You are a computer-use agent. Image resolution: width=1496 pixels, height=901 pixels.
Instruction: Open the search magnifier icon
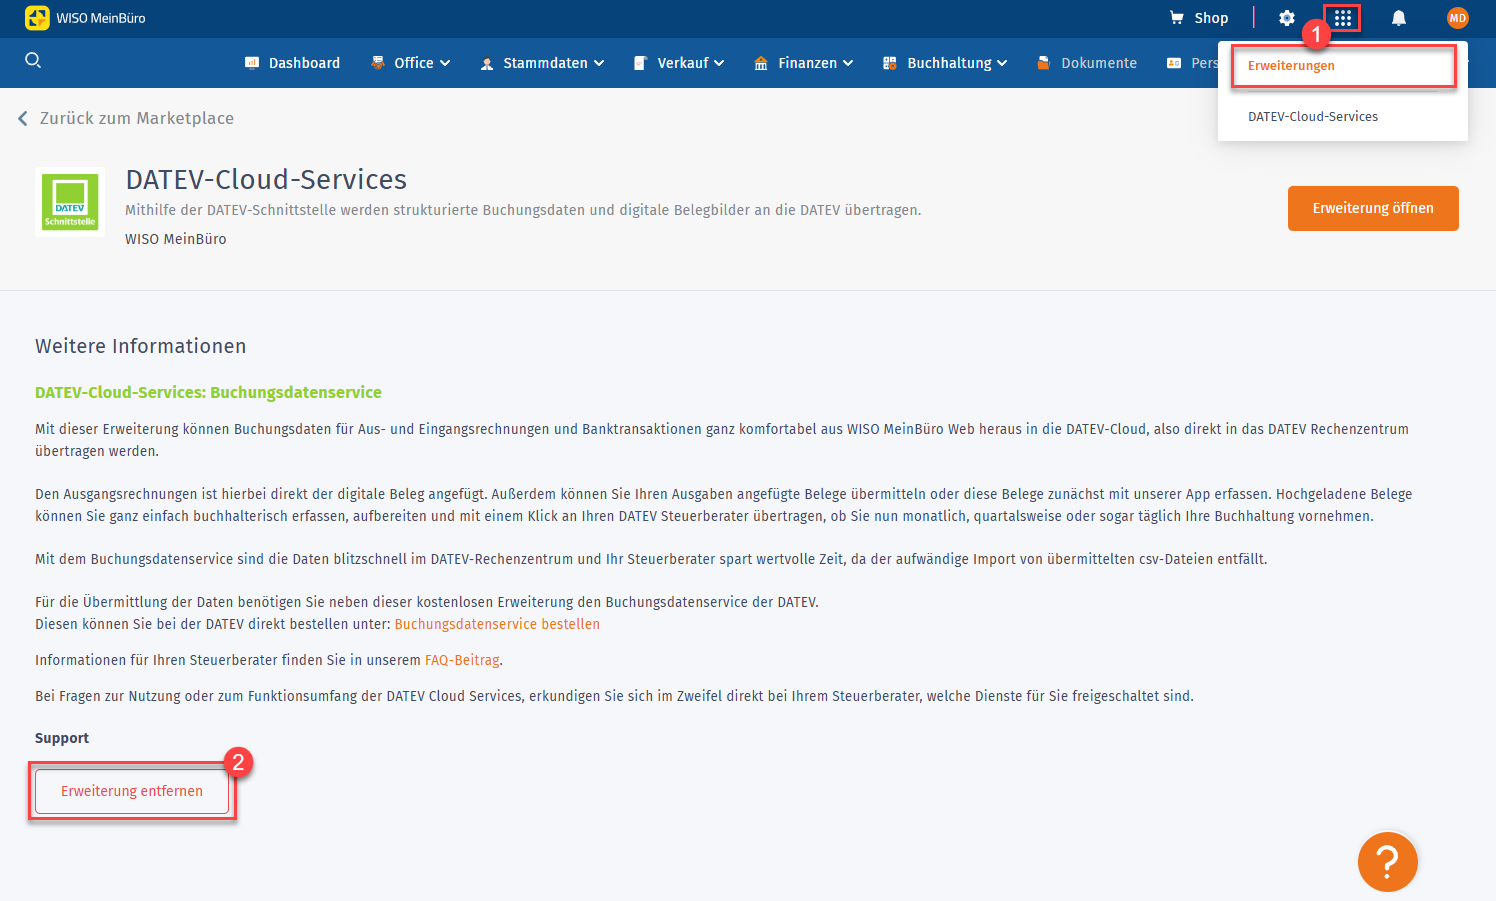(x=33, y=61)
